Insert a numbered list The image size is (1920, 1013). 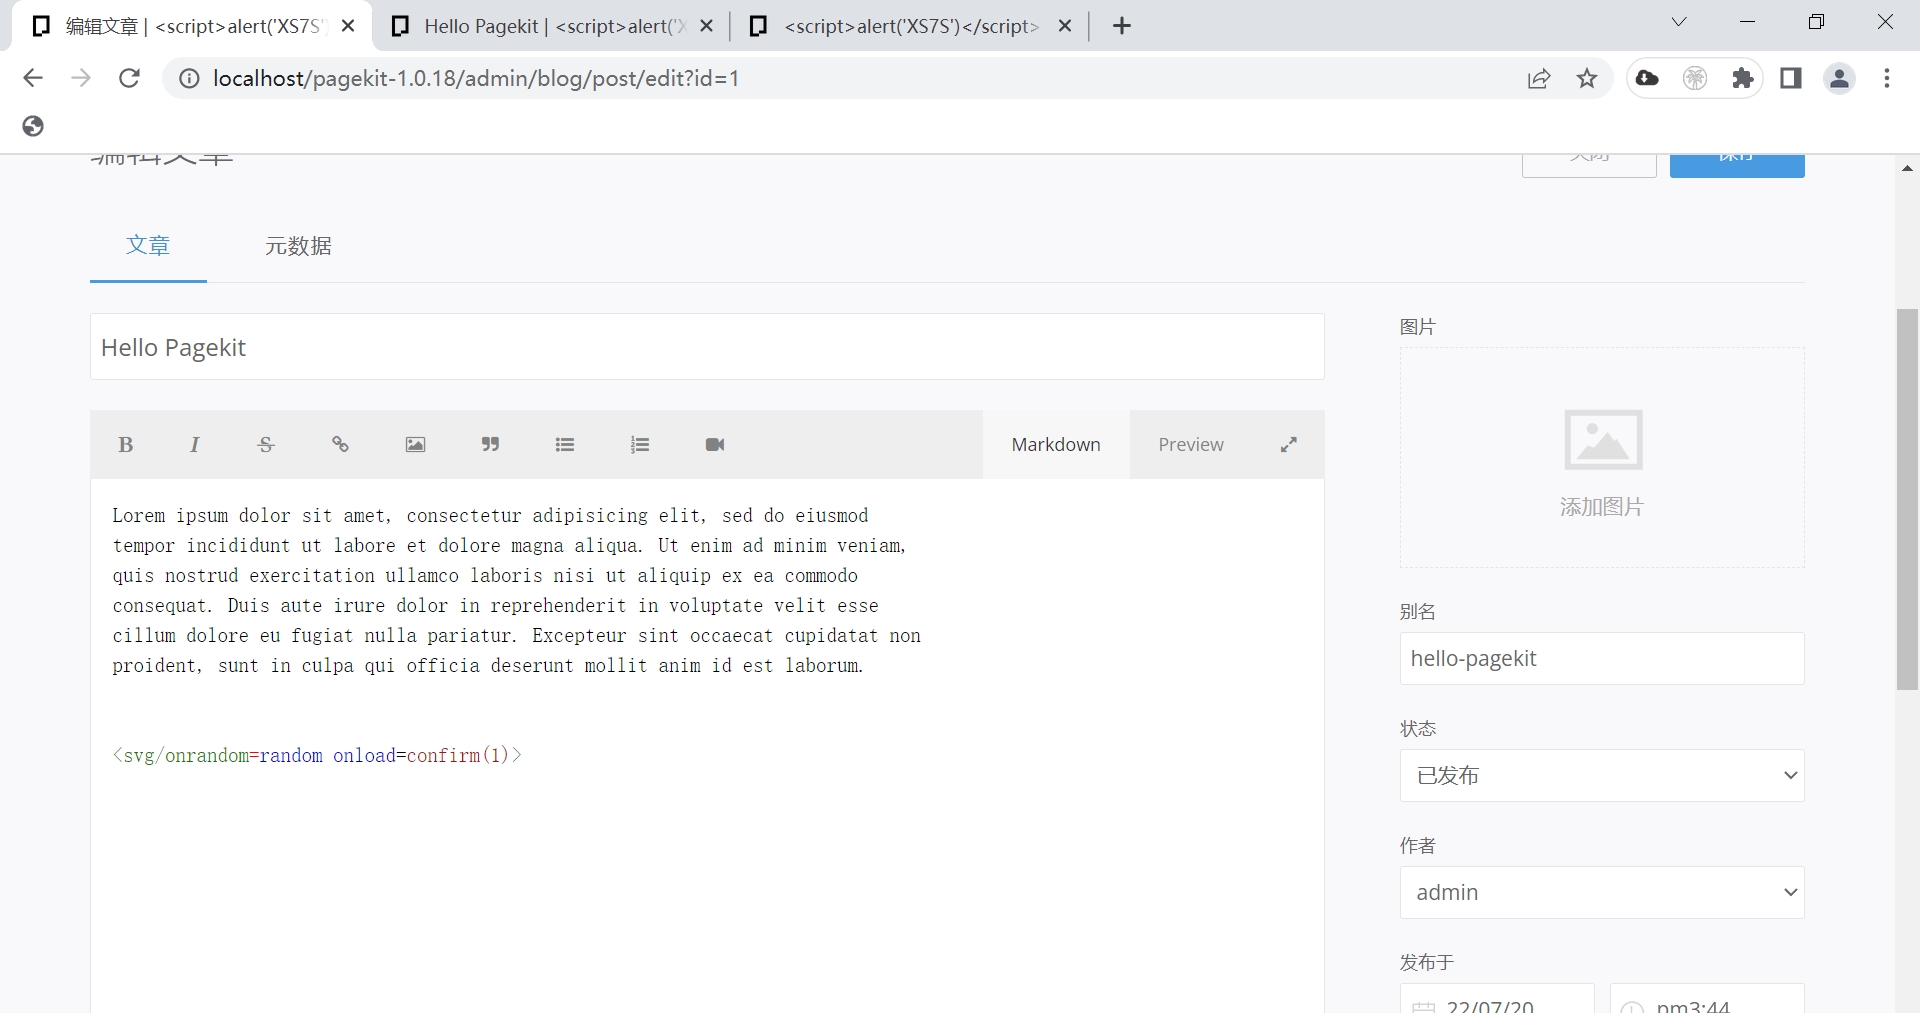pyautogui.click(x=640, y=445)
